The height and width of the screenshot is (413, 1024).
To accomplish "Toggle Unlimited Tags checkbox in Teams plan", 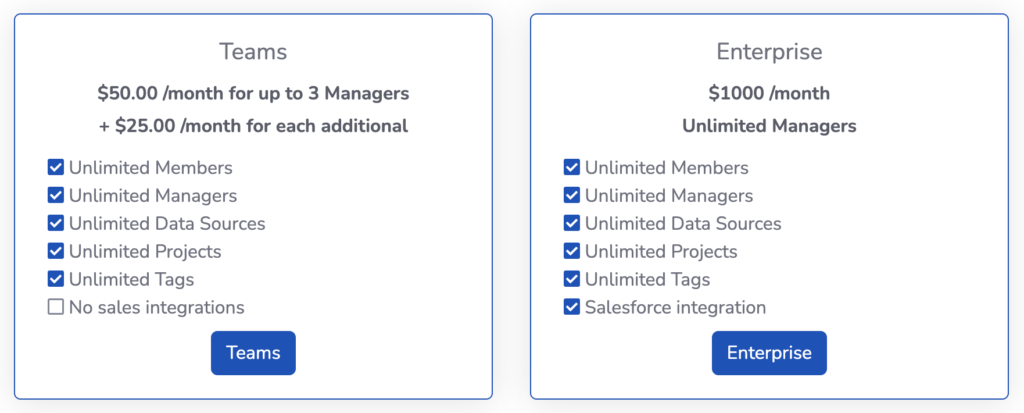I will pos(56,280).
